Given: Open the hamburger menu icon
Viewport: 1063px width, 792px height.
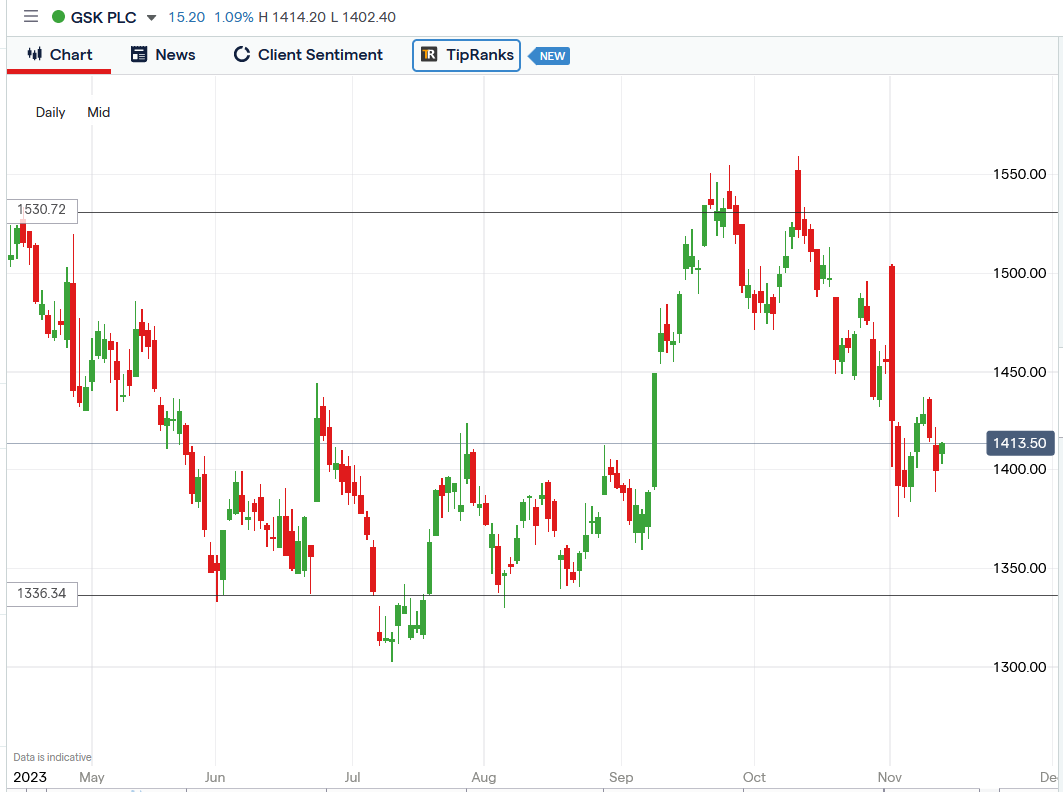Looking at the screenshot, I should [31, 17].
